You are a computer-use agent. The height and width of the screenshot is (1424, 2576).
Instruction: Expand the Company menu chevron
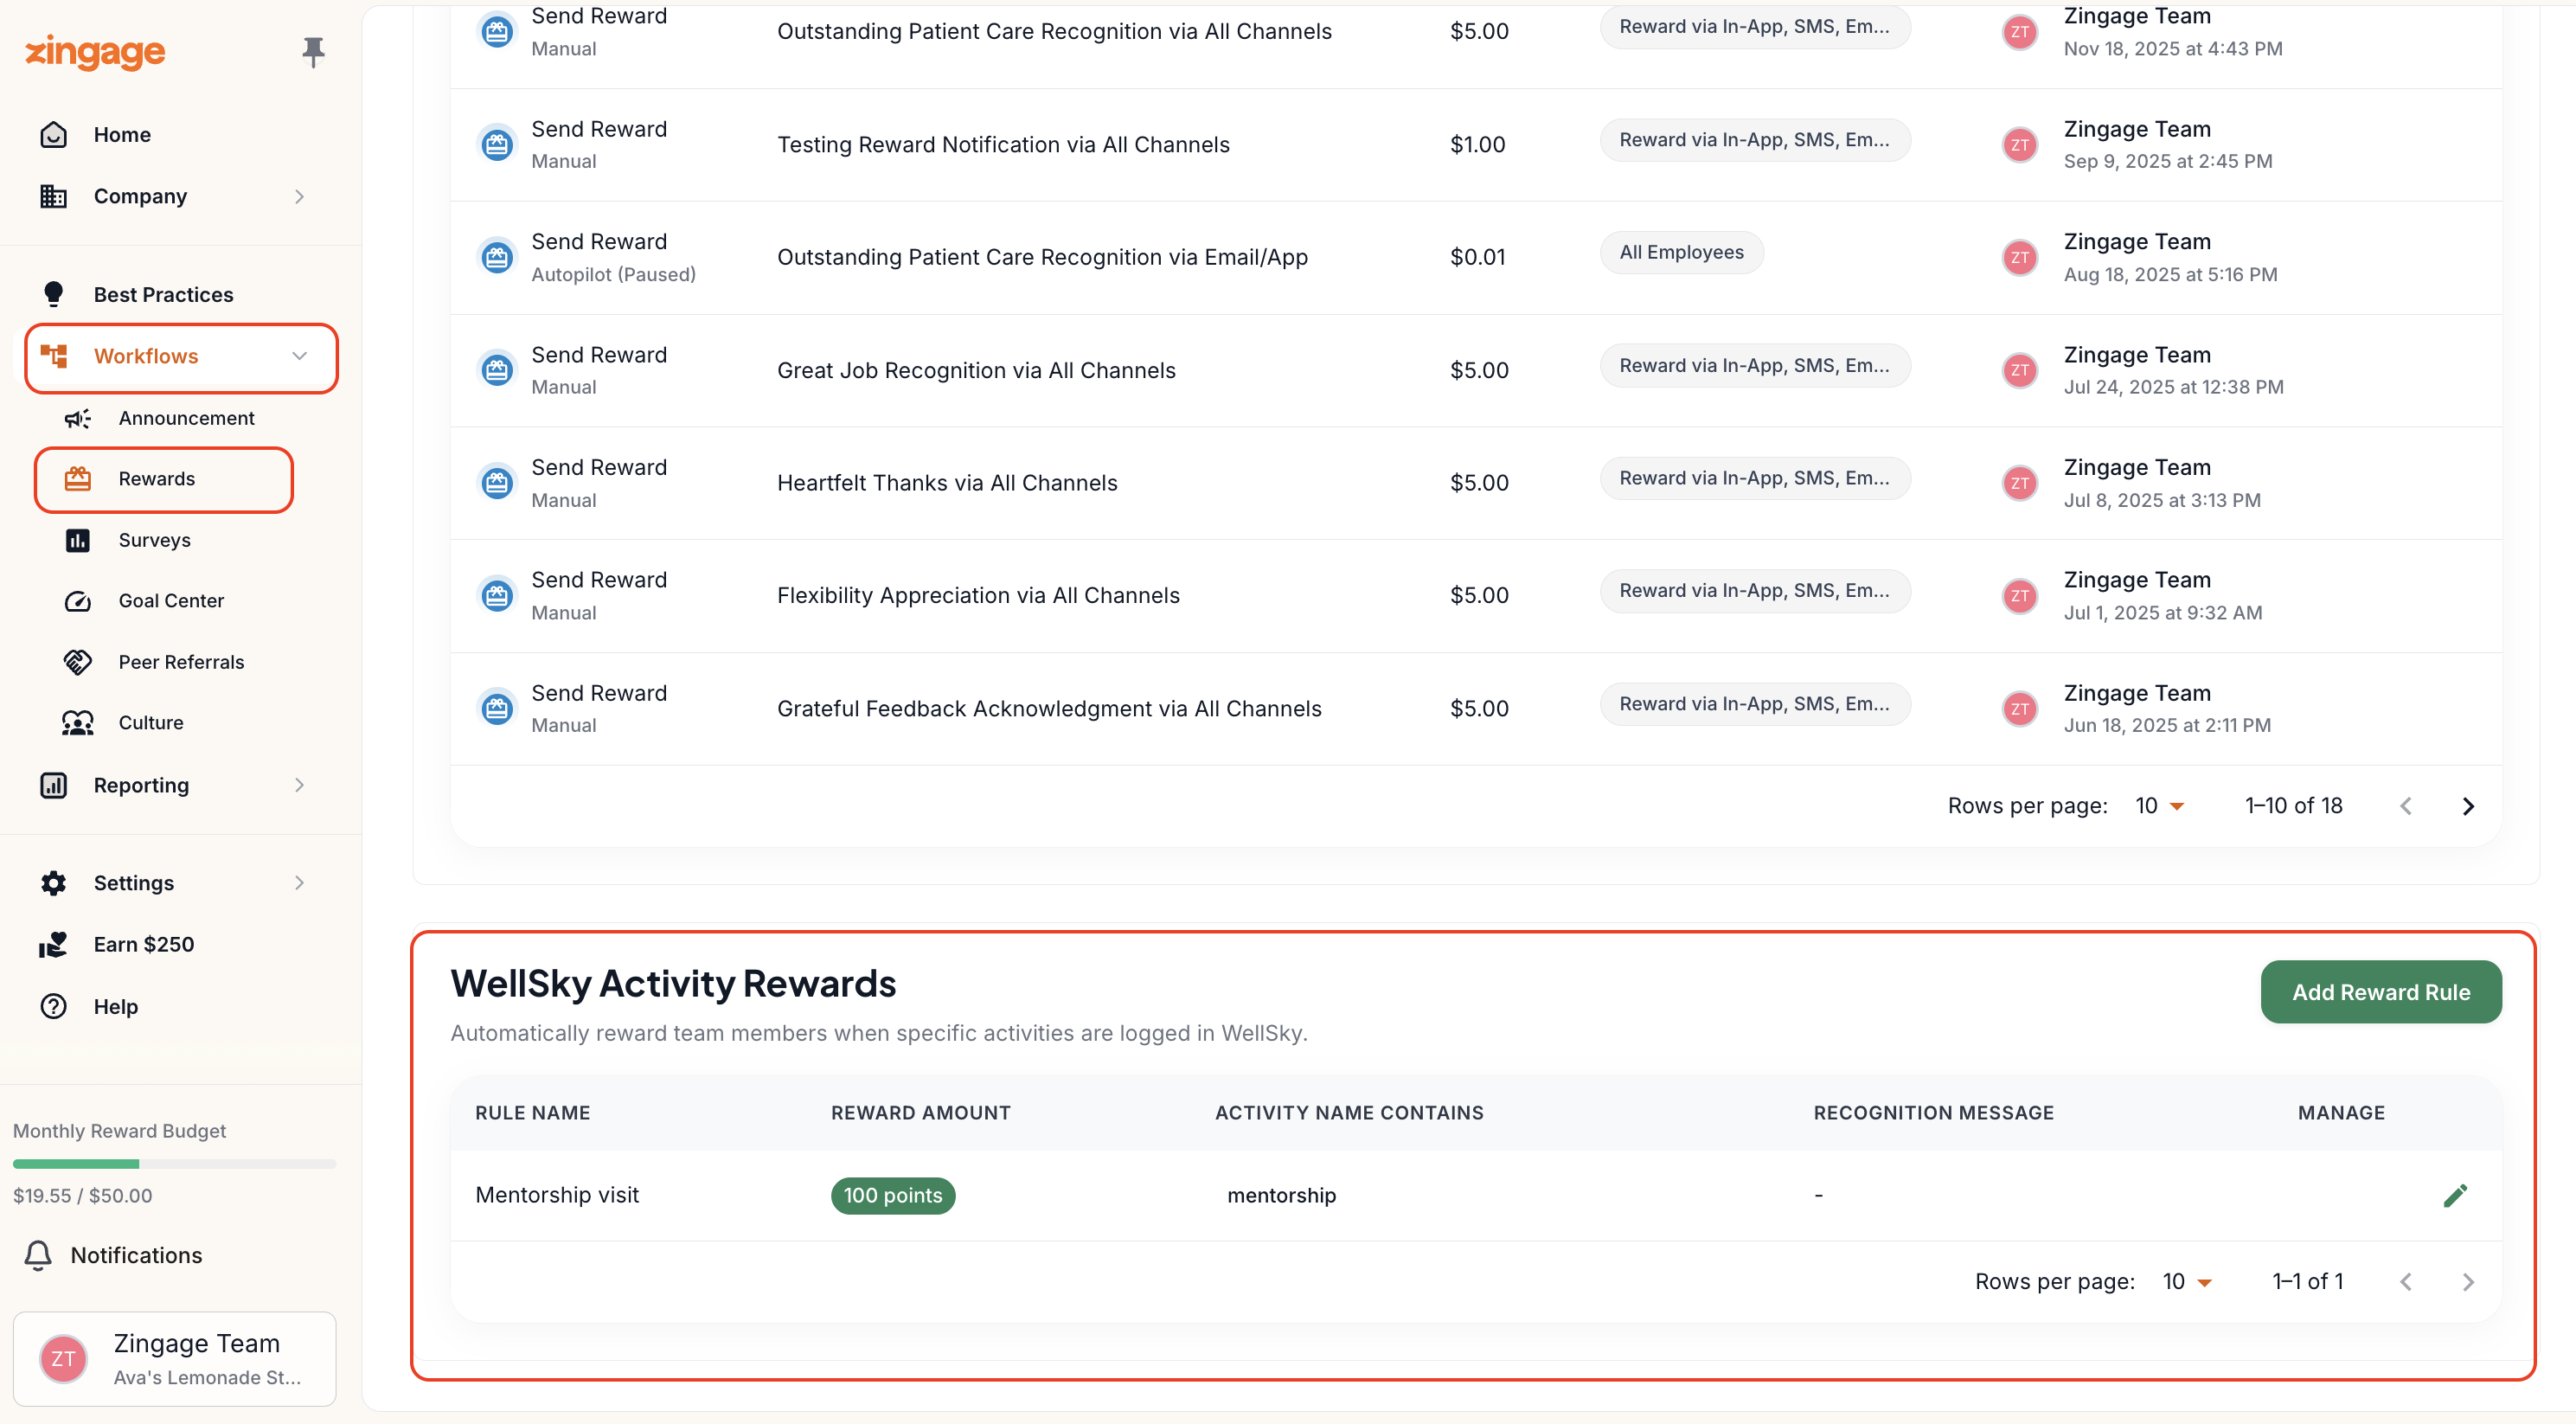pyautogui.click(x=299, y=197)
